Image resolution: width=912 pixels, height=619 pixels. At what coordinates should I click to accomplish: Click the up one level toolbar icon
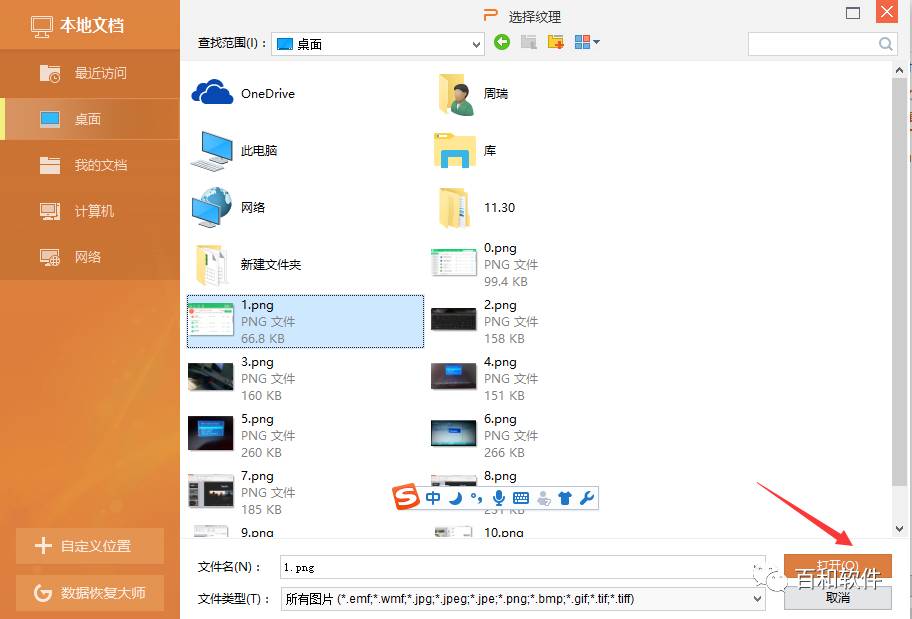[x=529, y=42]
